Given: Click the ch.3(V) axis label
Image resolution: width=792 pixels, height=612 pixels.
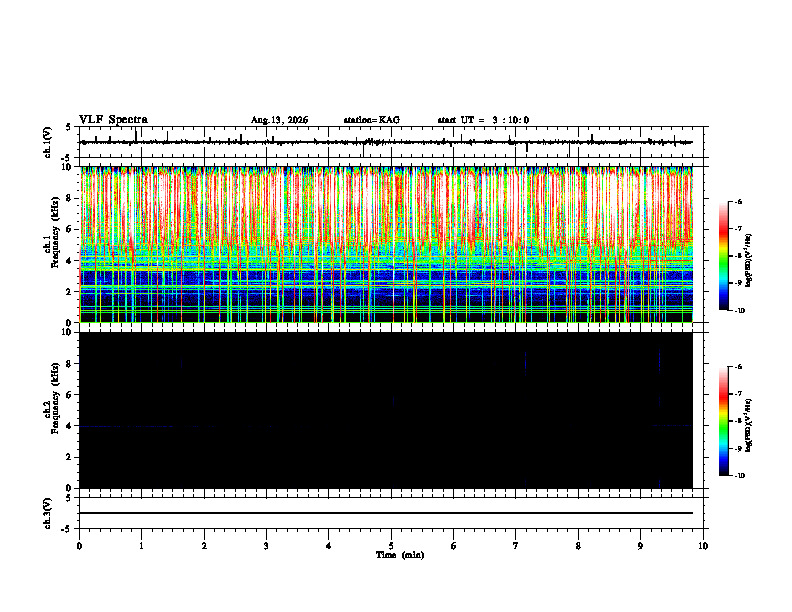Looking at the screenshot, I should point(48,513).
